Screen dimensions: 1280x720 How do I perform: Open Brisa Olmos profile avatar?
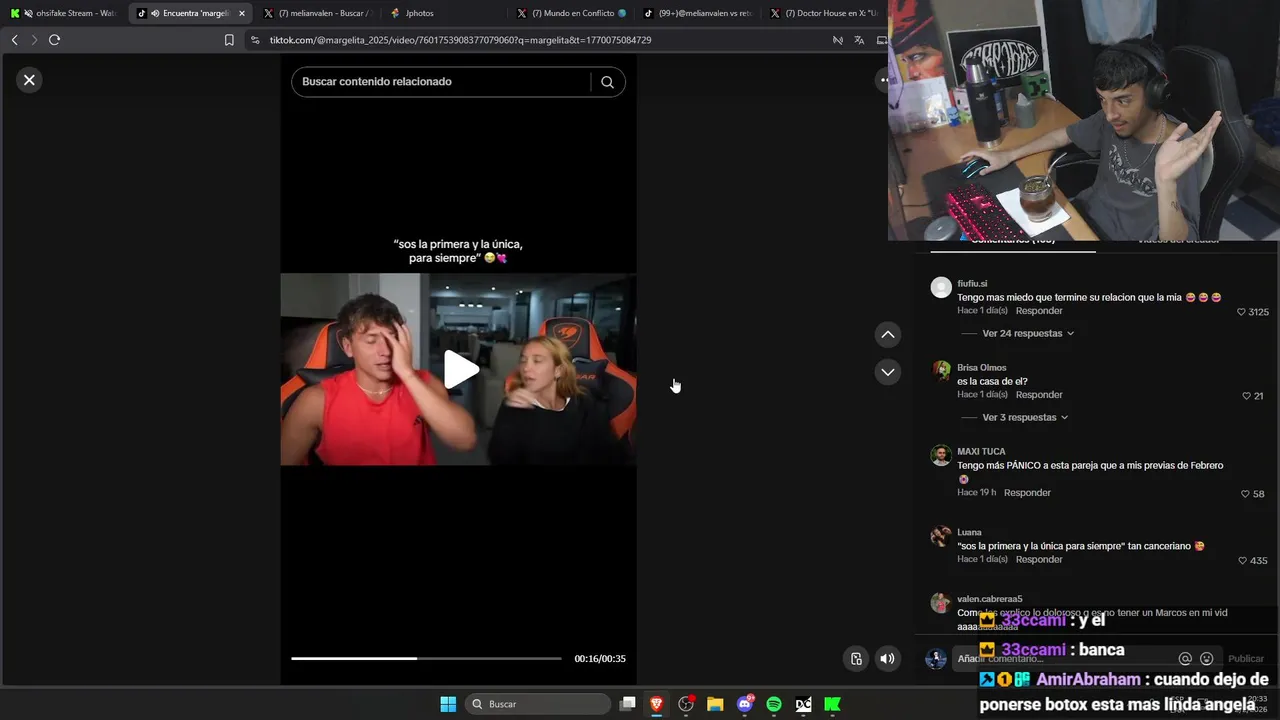coord(941,371)
